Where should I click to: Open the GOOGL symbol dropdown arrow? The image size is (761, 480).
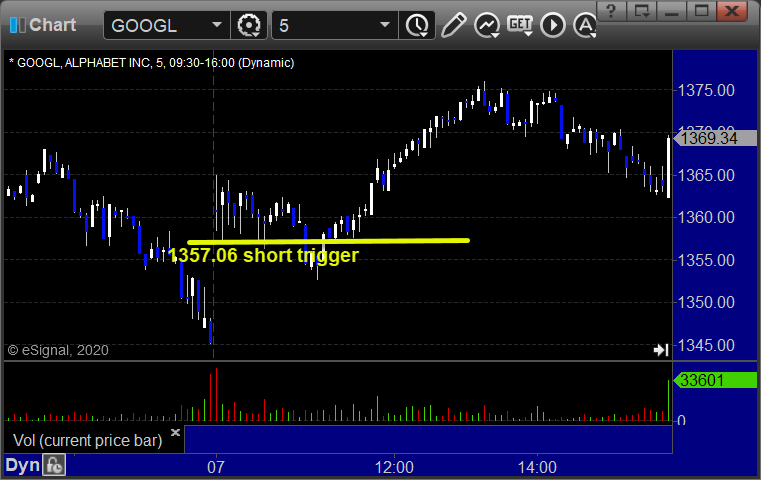[216, 25]
